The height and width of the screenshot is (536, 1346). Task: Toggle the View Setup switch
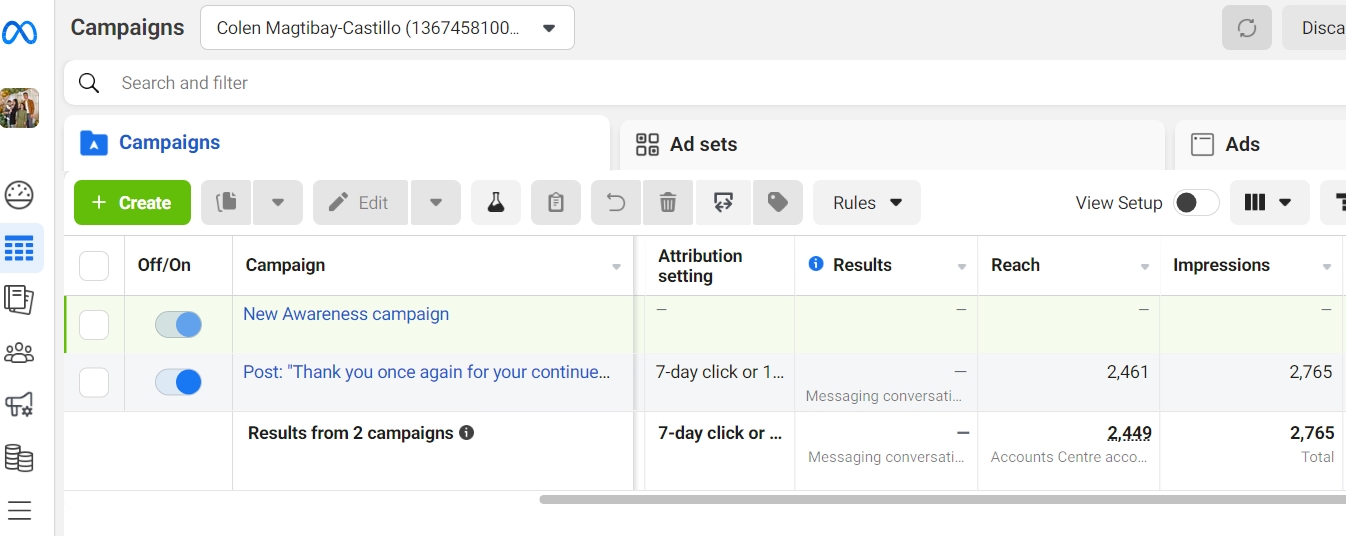(x=1196, y=203)
